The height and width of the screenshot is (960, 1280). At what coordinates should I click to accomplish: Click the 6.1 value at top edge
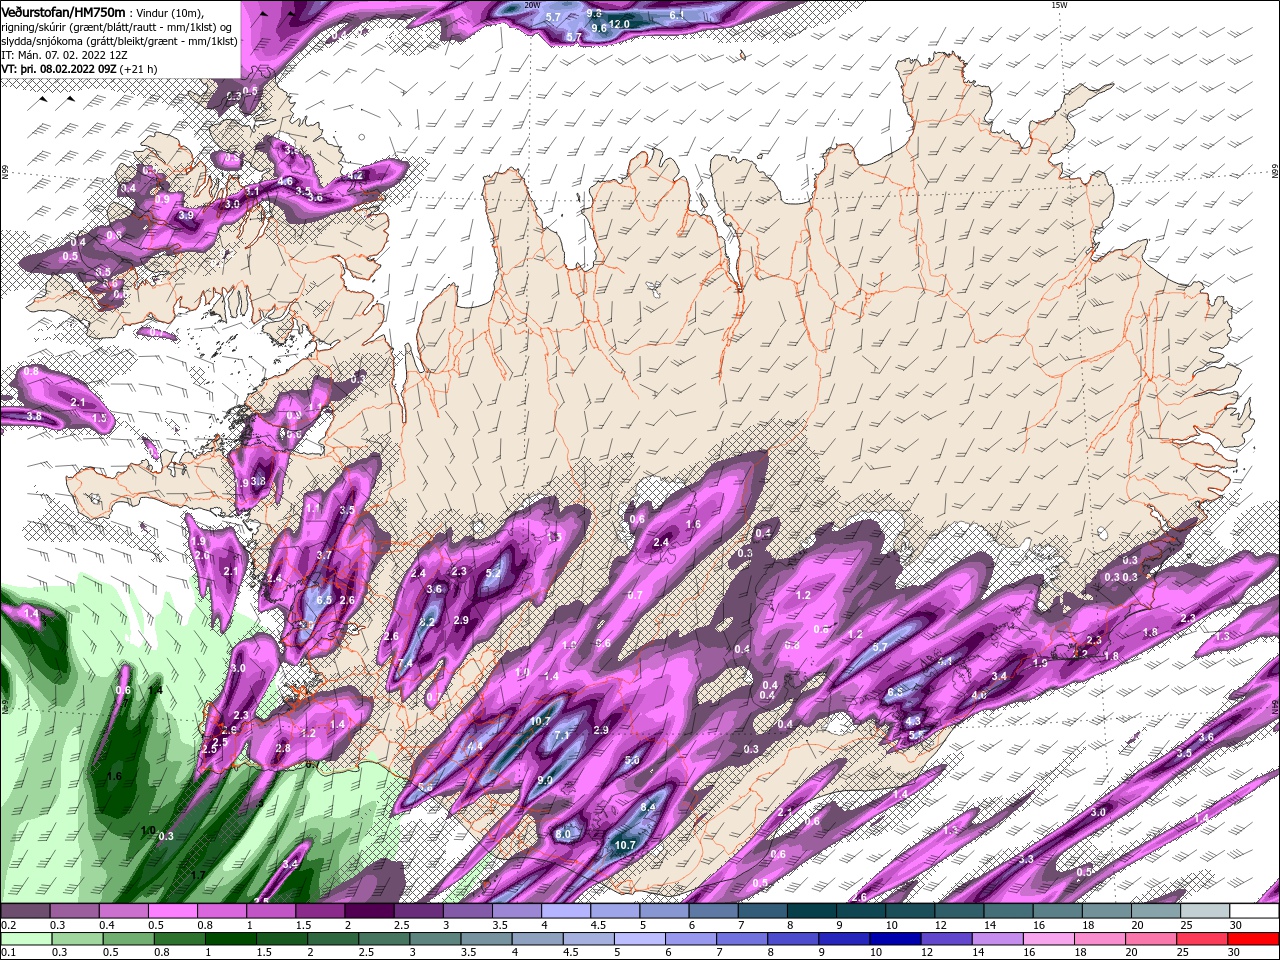(x=677, y=15)
